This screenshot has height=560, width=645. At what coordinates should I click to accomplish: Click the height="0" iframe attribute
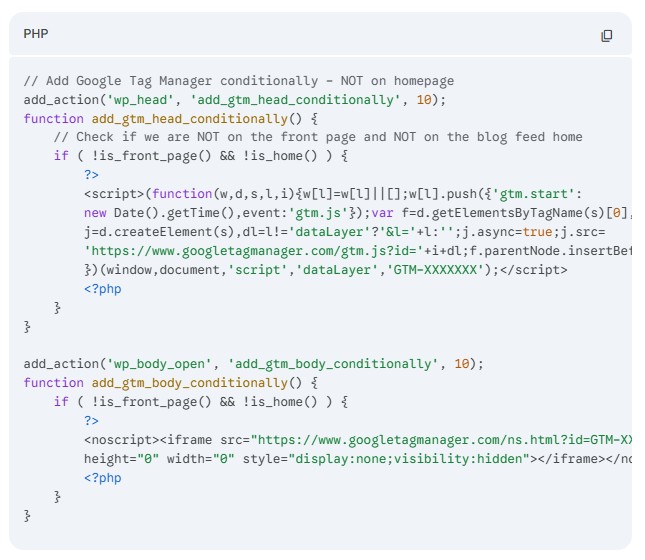[x=122, y=458]
